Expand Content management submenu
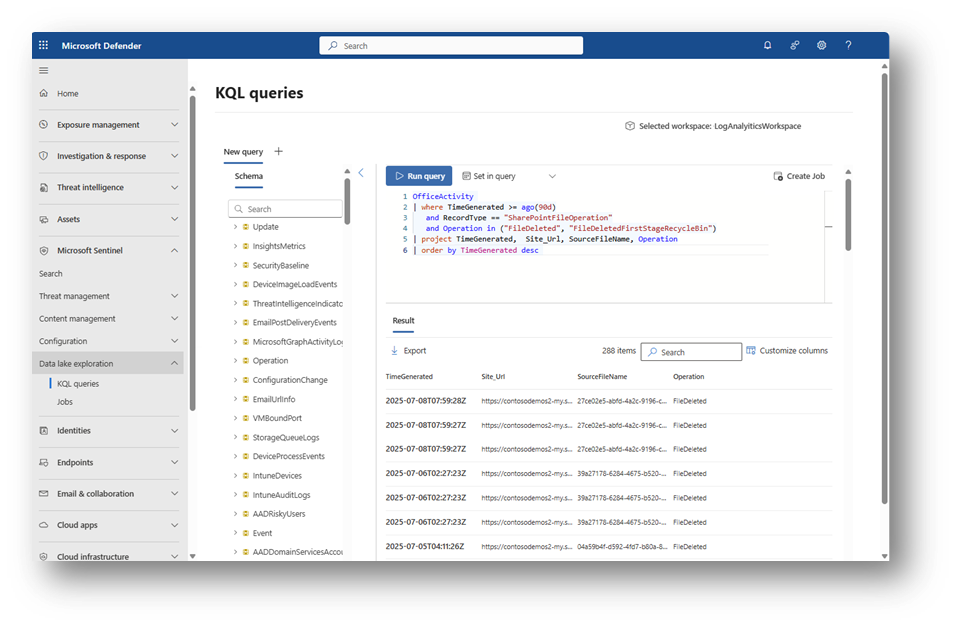 (x=175, y=318)
